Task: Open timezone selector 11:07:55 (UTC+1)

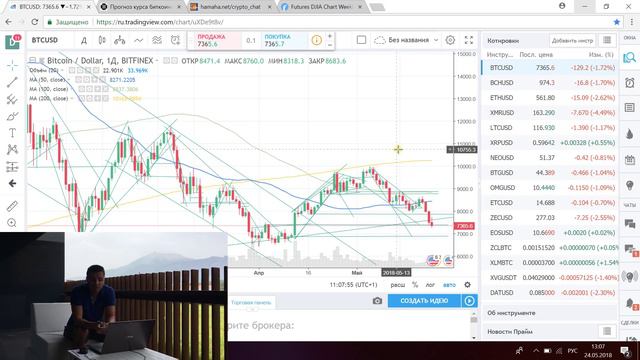Action: [353, 284]
